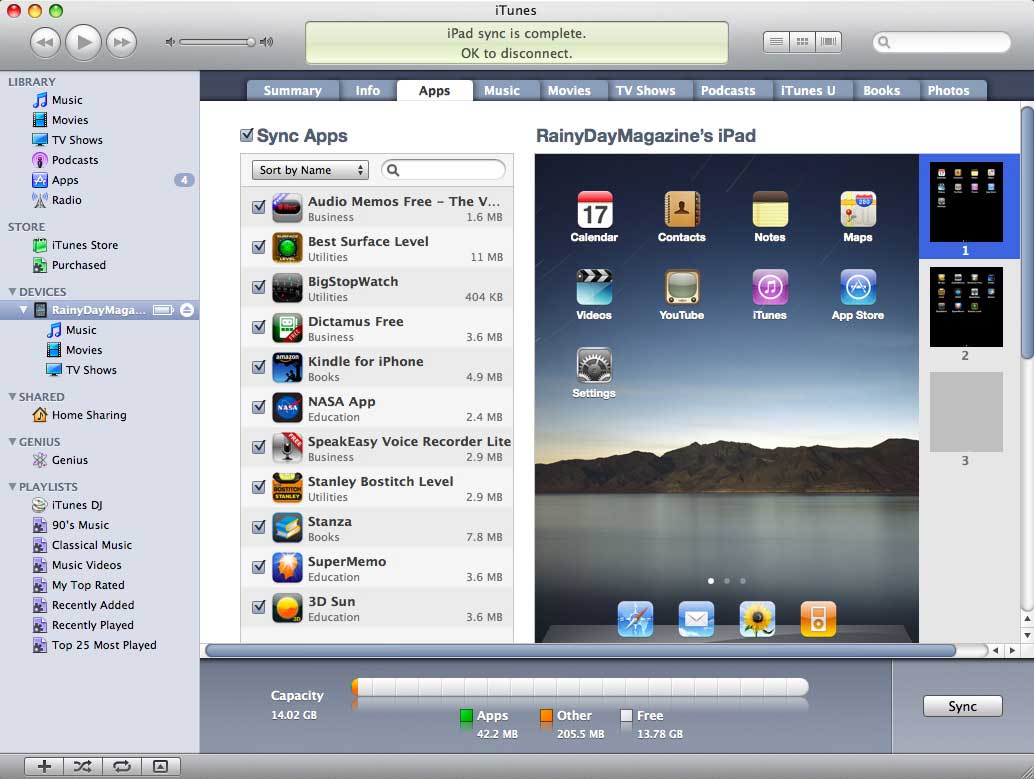The height and width of the screenshot is (779, 1034).
Task: Click the App Store icon on iPad
Action: pos(858,287)
